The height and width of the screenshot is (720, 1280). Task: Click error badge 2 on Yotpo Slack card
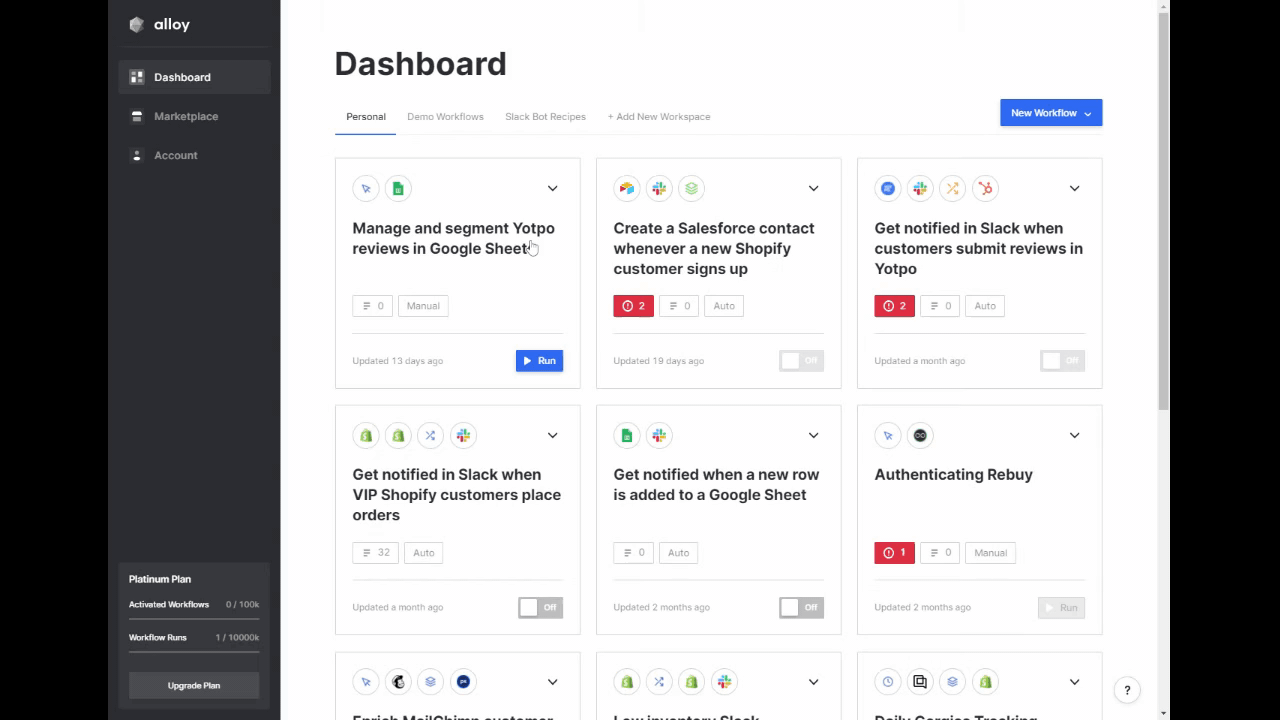[895, 306]
